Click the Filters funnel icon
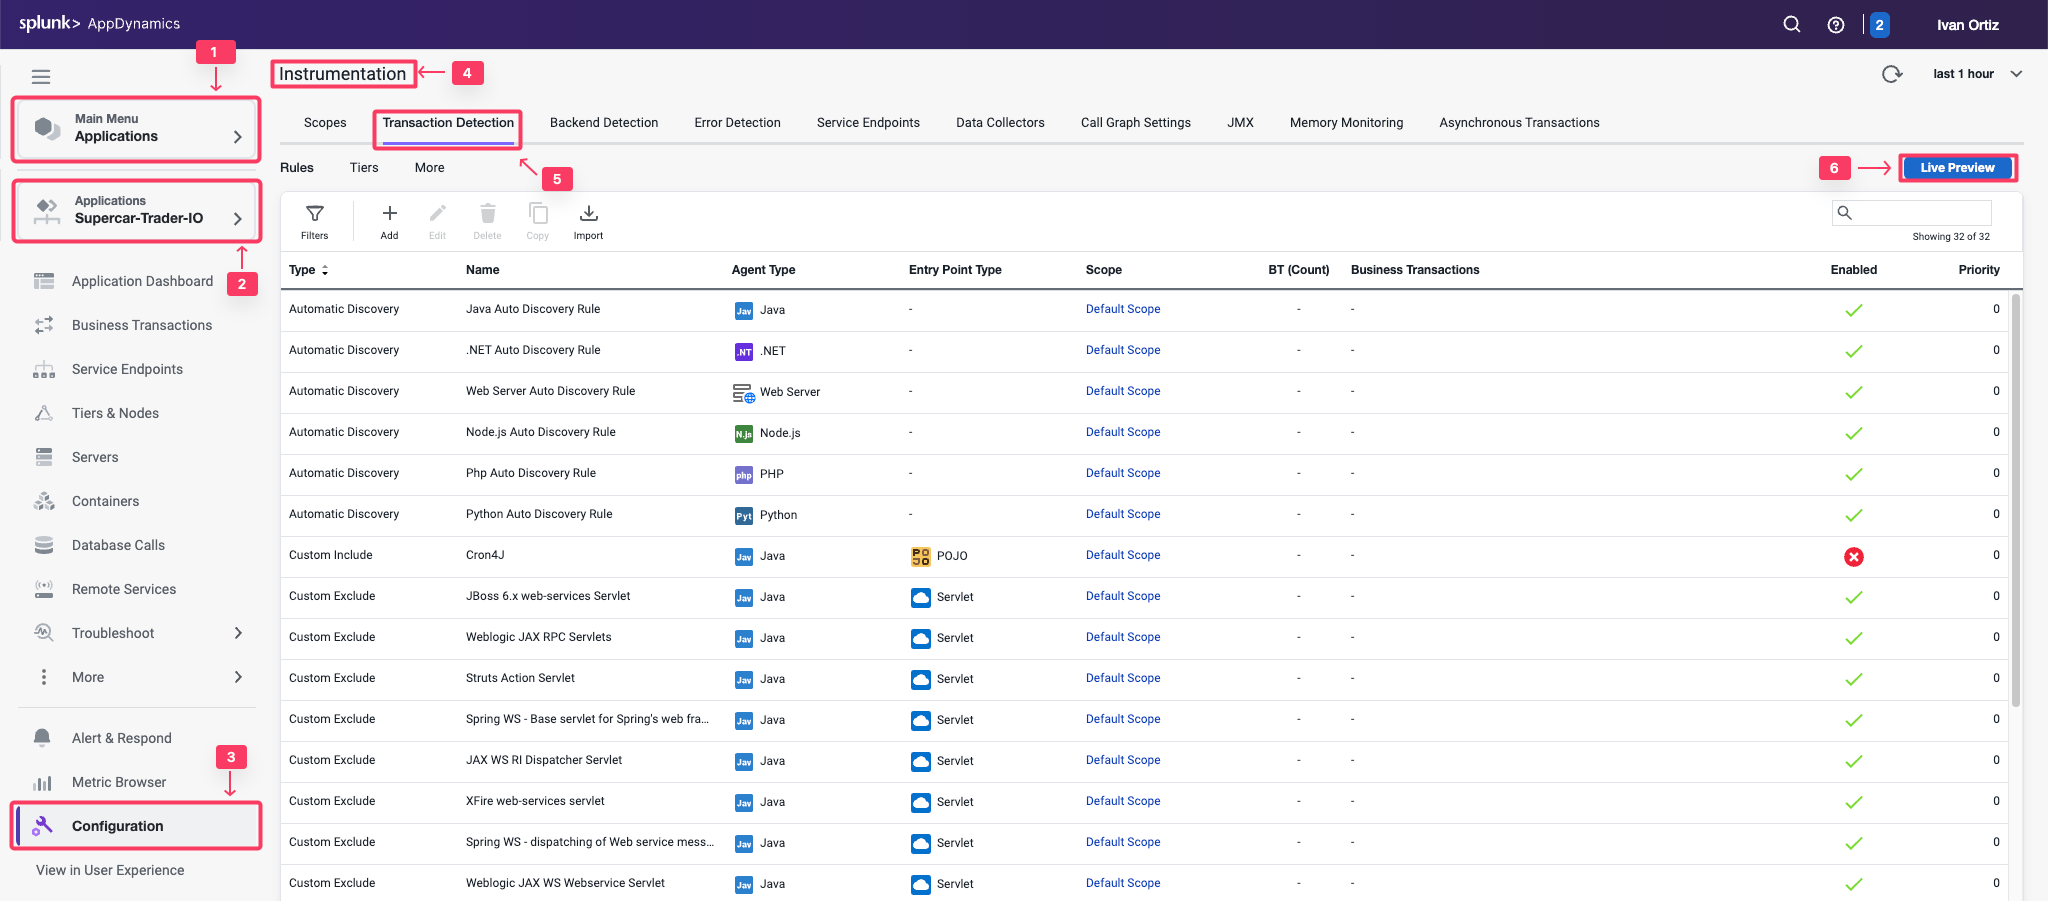2048x901 pixels. [x=314, y=214]
